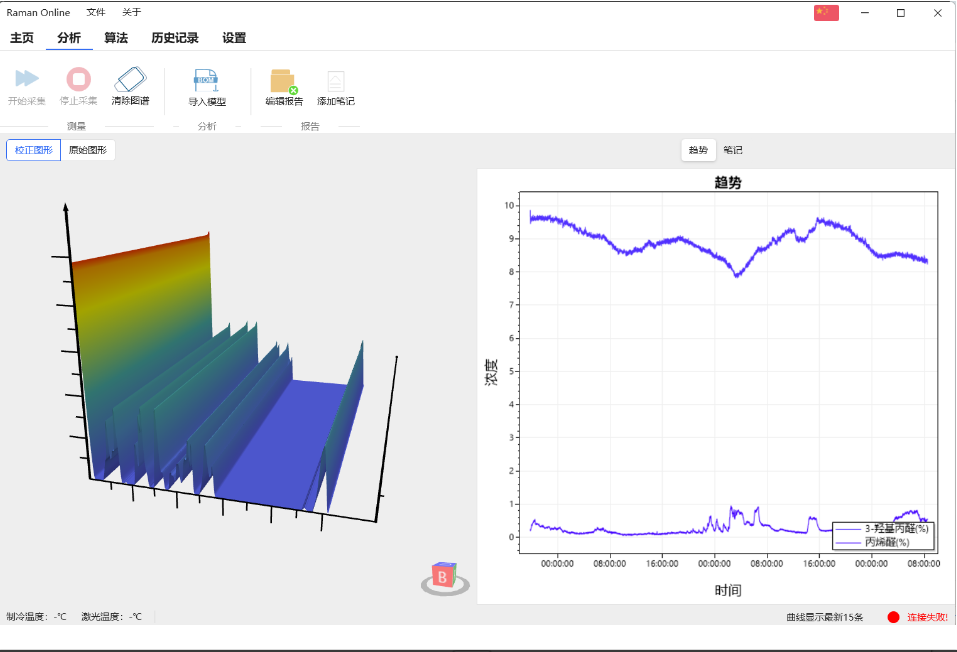Switch to the 校正图形 corrected view
Screen dimensions: 957x652
pyautogui.click(x=34, y=150)
